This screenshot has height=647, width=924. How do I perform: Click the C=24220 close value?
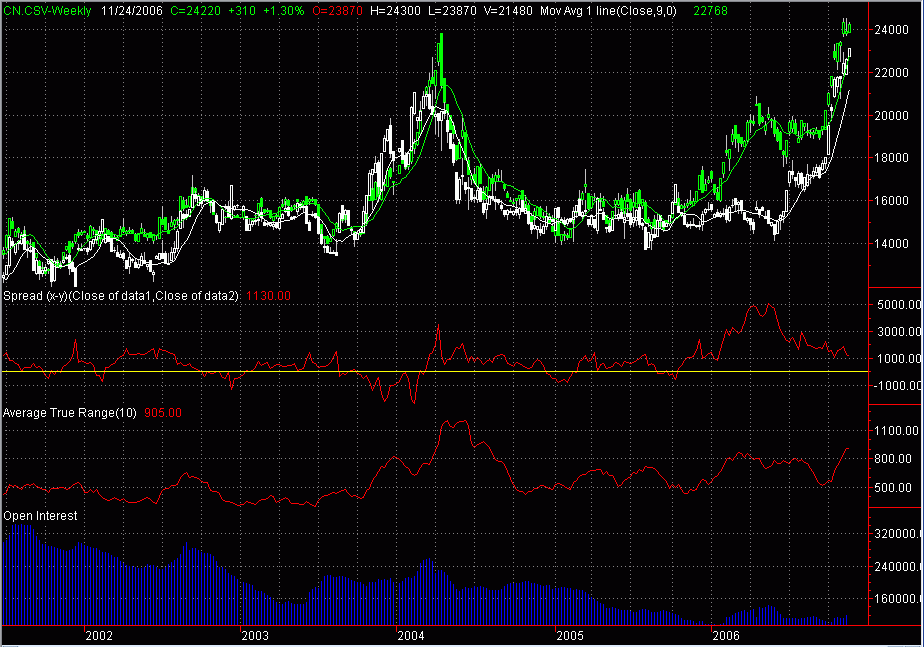click(x=196, y=11)
